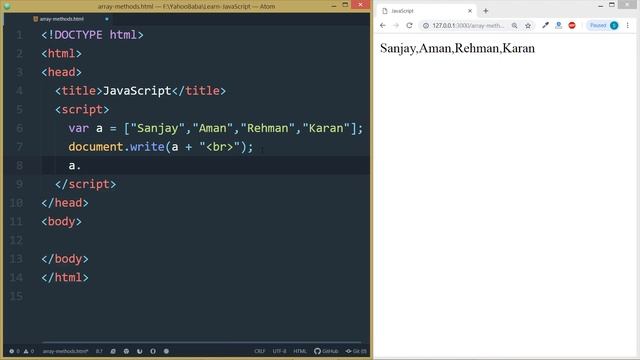Click the document.write statement
The width and height of the screenshot is (640, 360).
161,147
